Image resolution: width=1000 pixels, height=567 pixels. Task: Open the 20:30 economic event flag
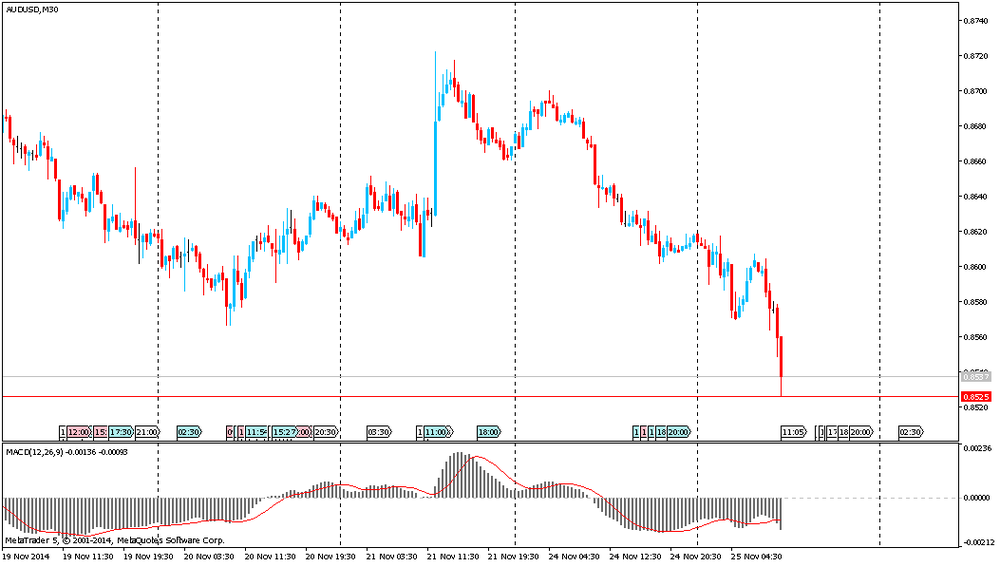click(x=326, y=432)
